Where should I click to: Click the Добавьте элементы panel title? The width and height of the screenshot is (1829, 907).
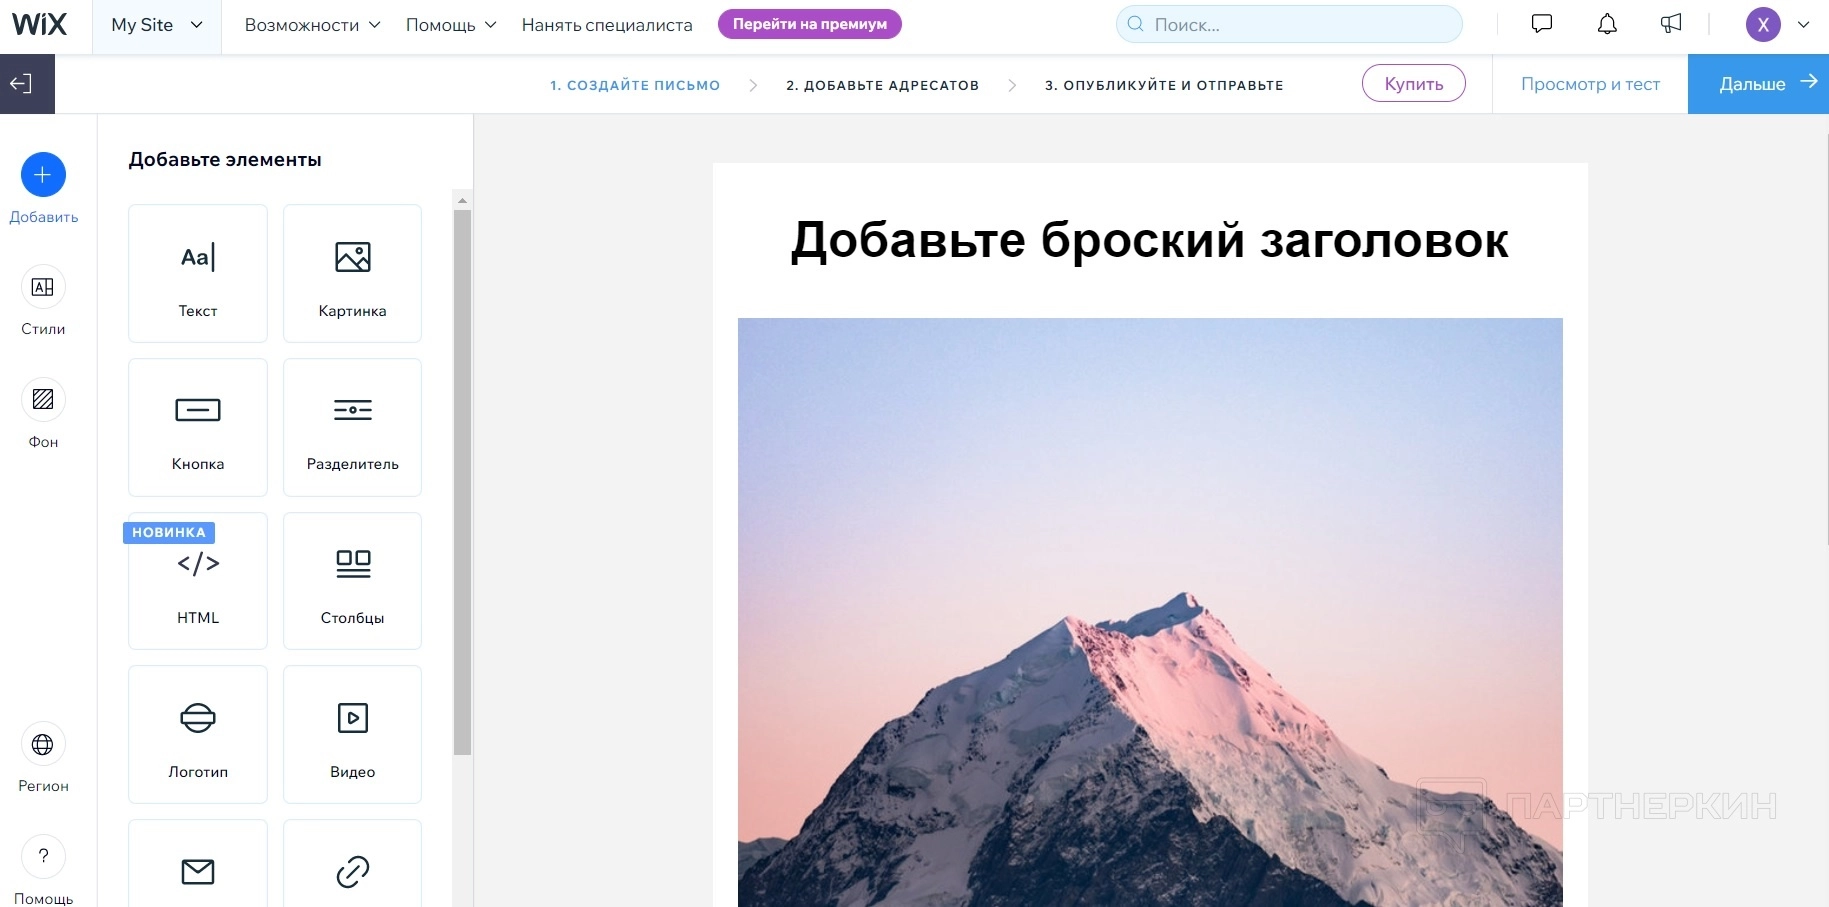coord(225,160)
